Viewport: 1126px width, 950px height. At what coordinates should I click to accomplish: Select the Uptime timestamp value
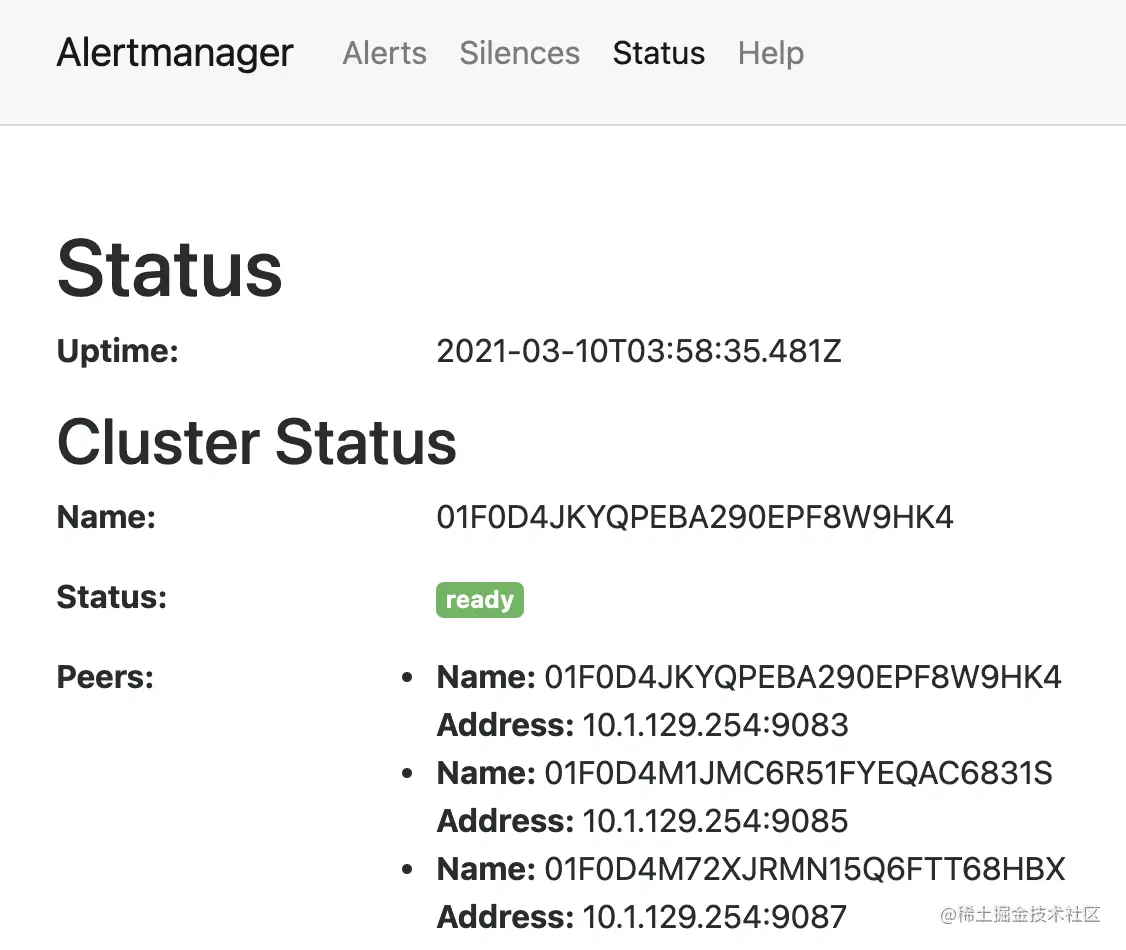coord(639,351)
